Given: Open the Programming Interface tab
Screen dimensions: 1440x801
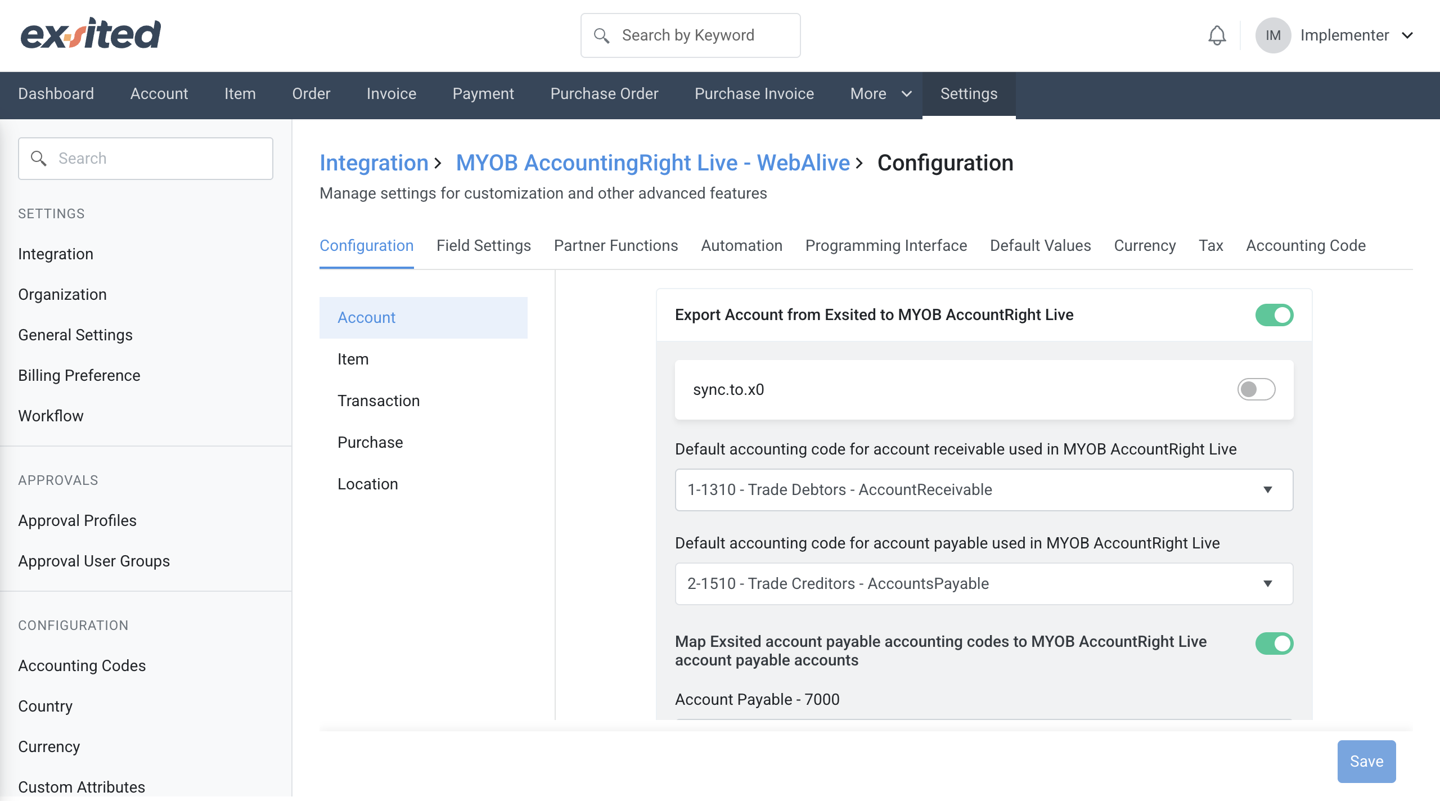Looking at the screenshot, I should coord(886,246).
